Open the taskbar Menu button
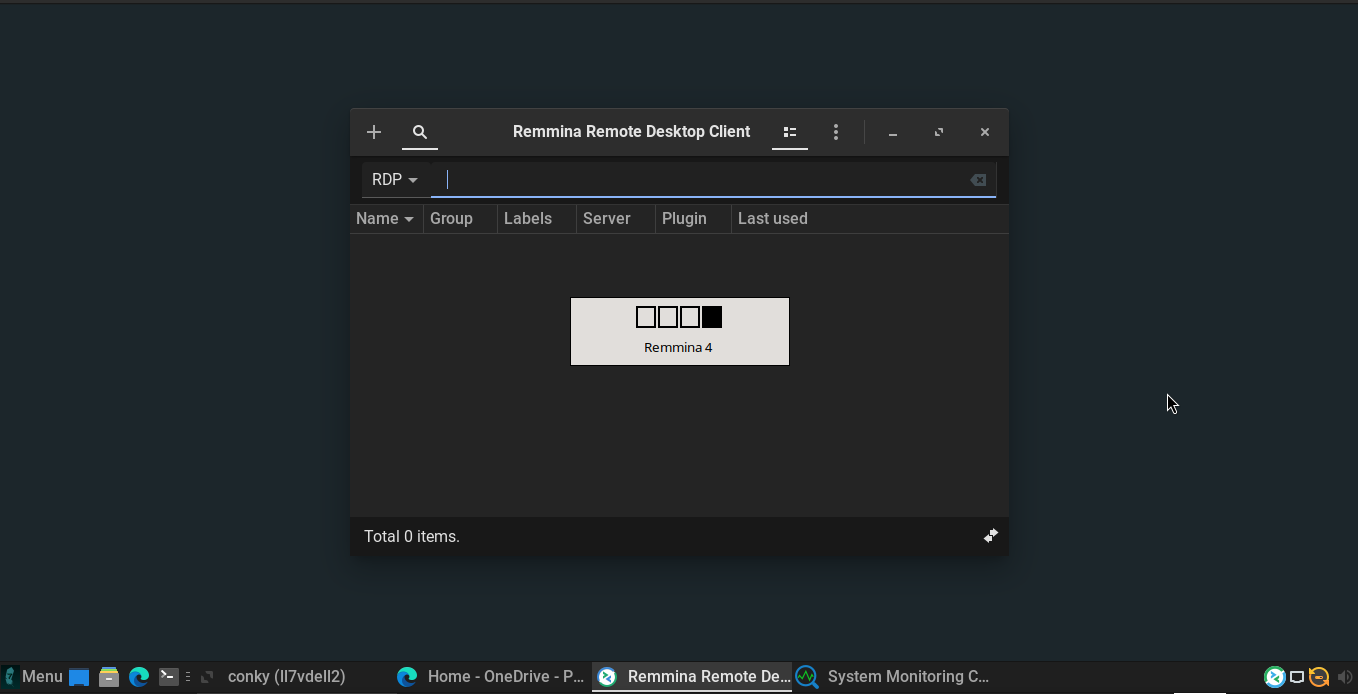Viewport: 1358px width, 694px height. (x=33, y=677)
